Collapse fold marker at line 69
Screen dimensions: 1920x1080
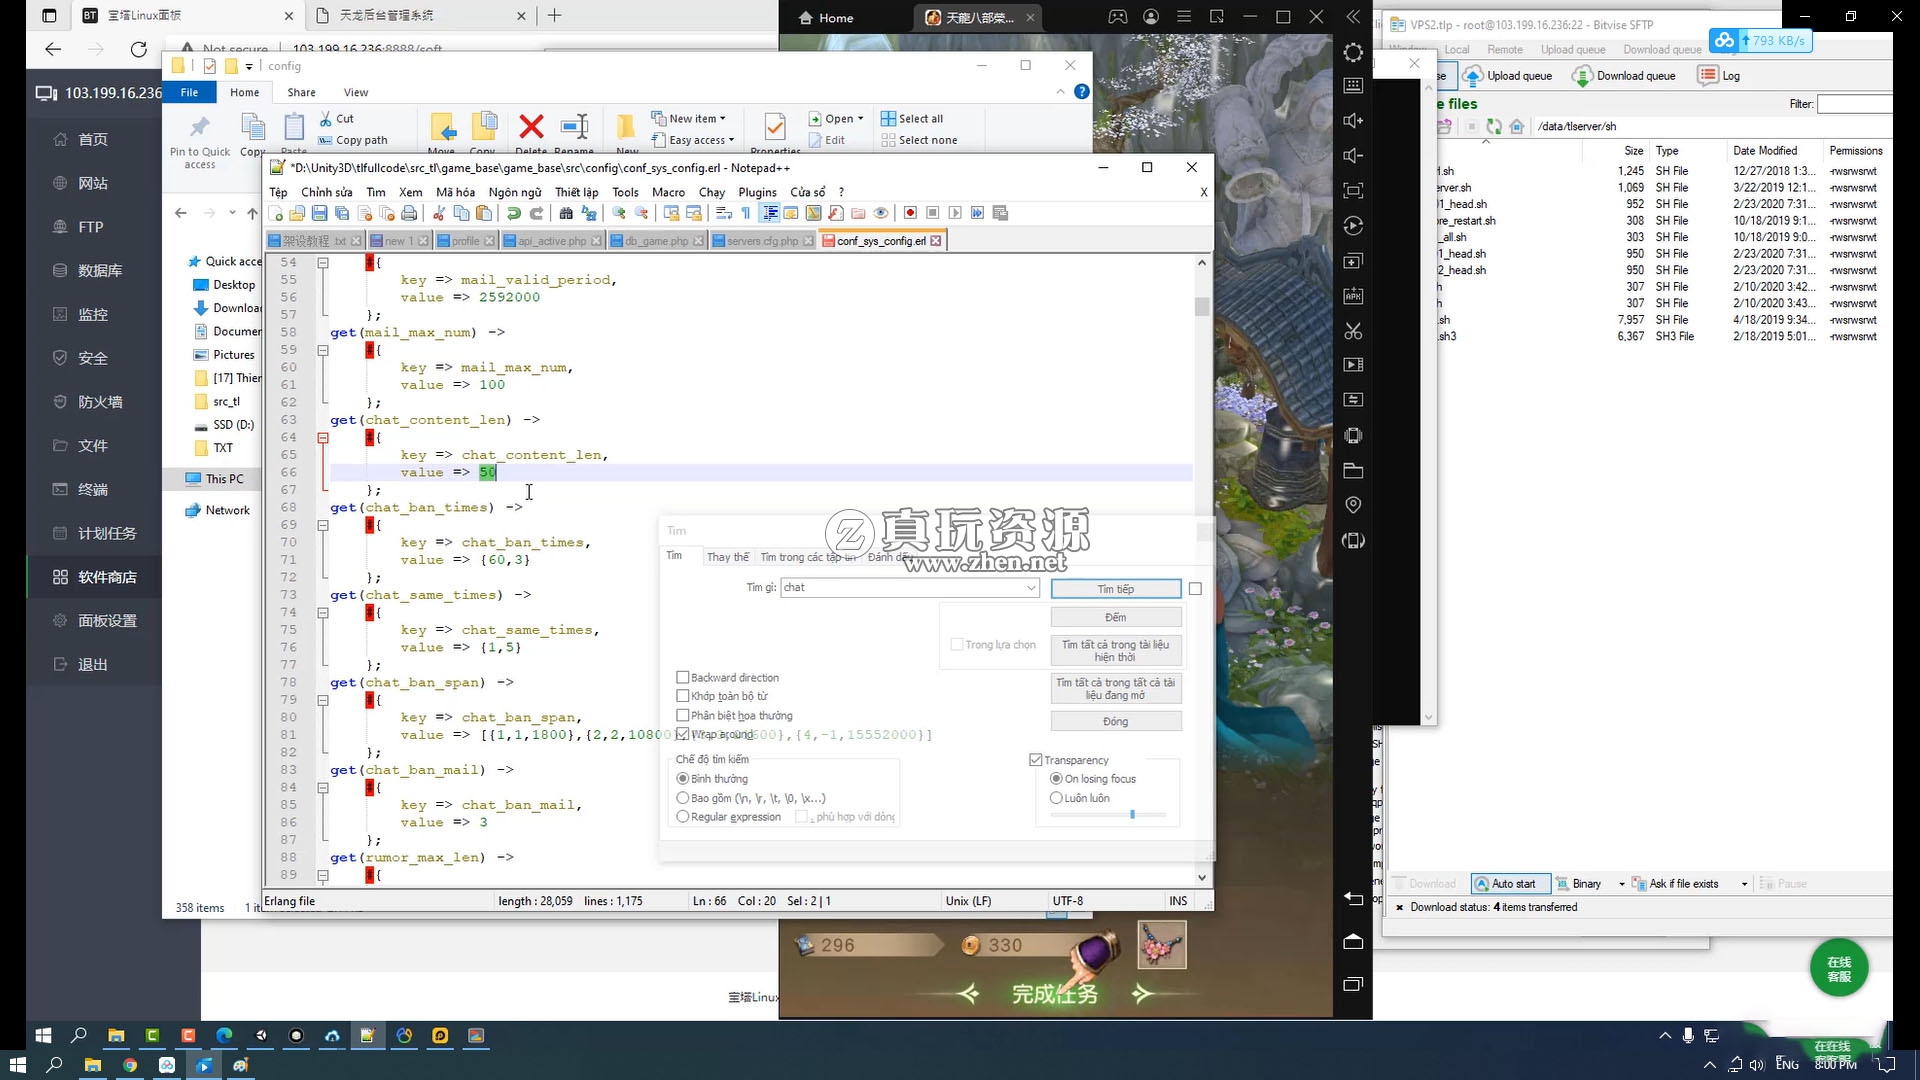tap(323, 525)
